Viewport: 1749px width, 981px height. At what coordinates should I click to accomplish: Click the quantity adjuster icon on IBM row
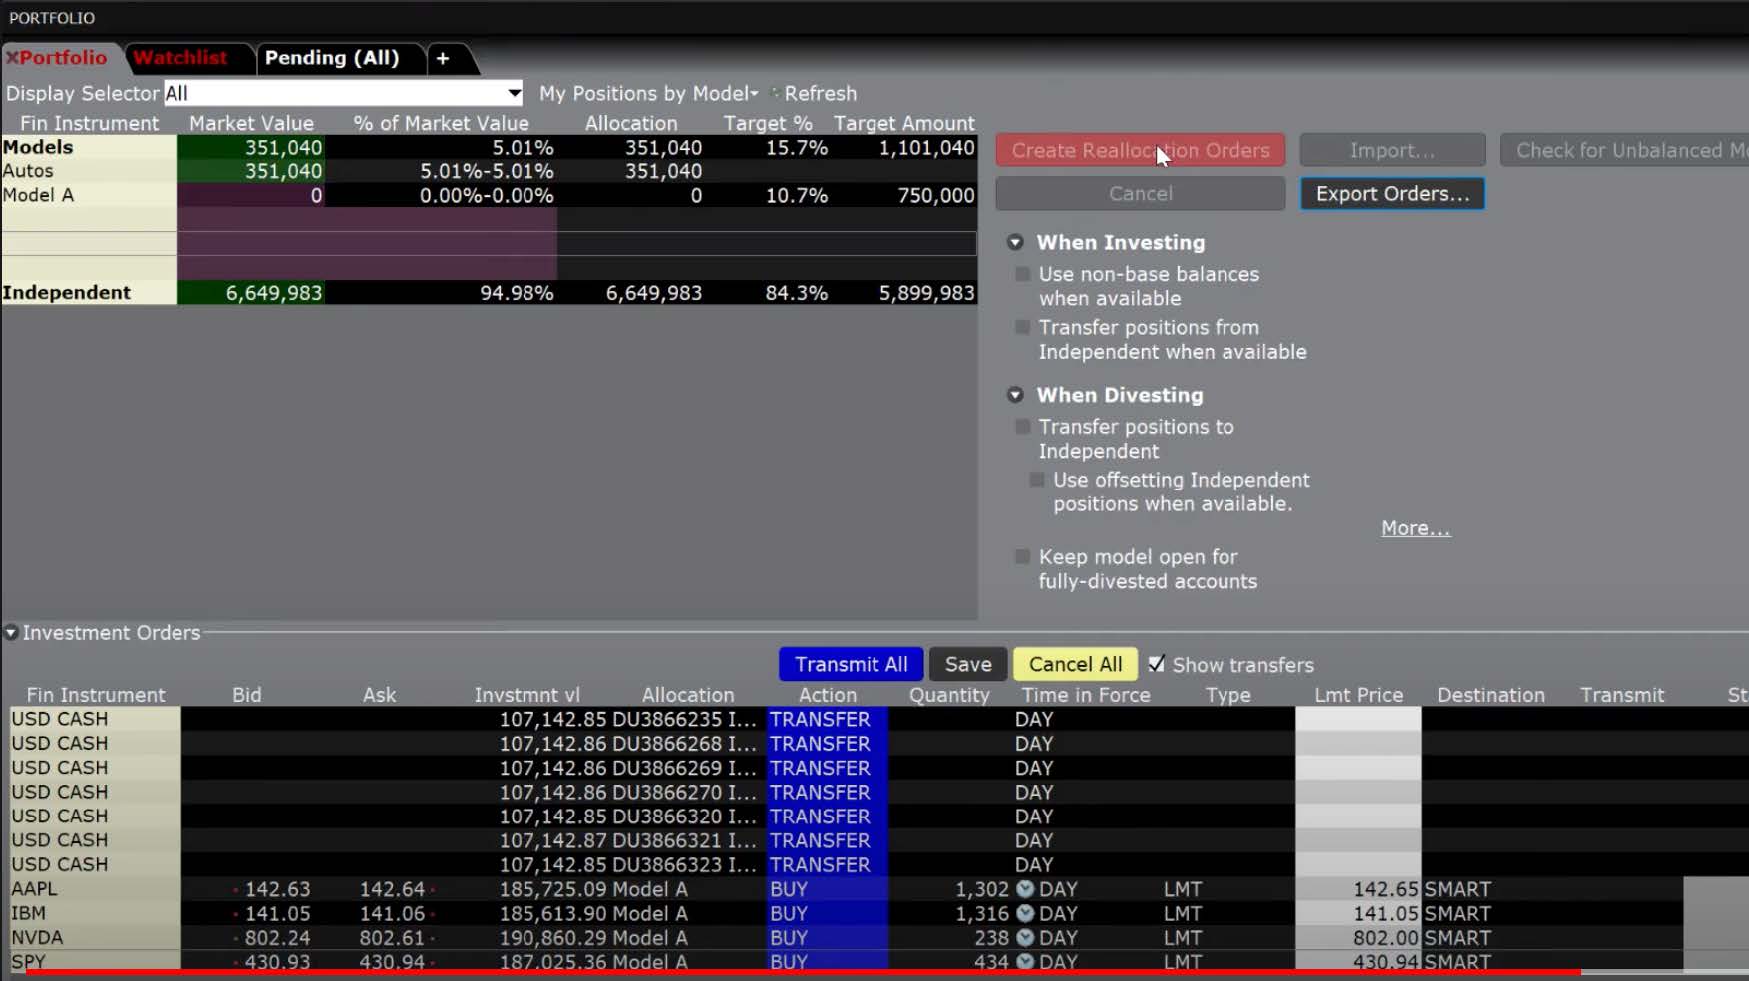click(1023, 913)
